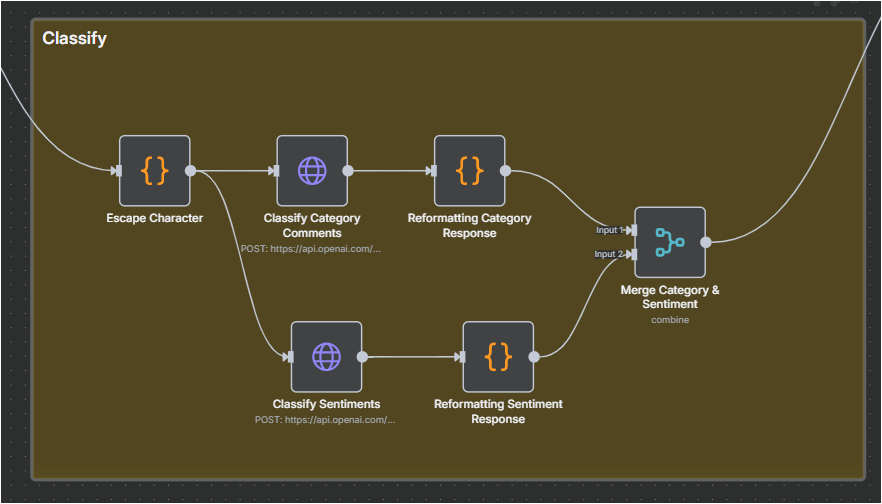The image size is (882, 504).
Task: Select the Reformatting Sentiment Response code node
Action: coord(498,357)
